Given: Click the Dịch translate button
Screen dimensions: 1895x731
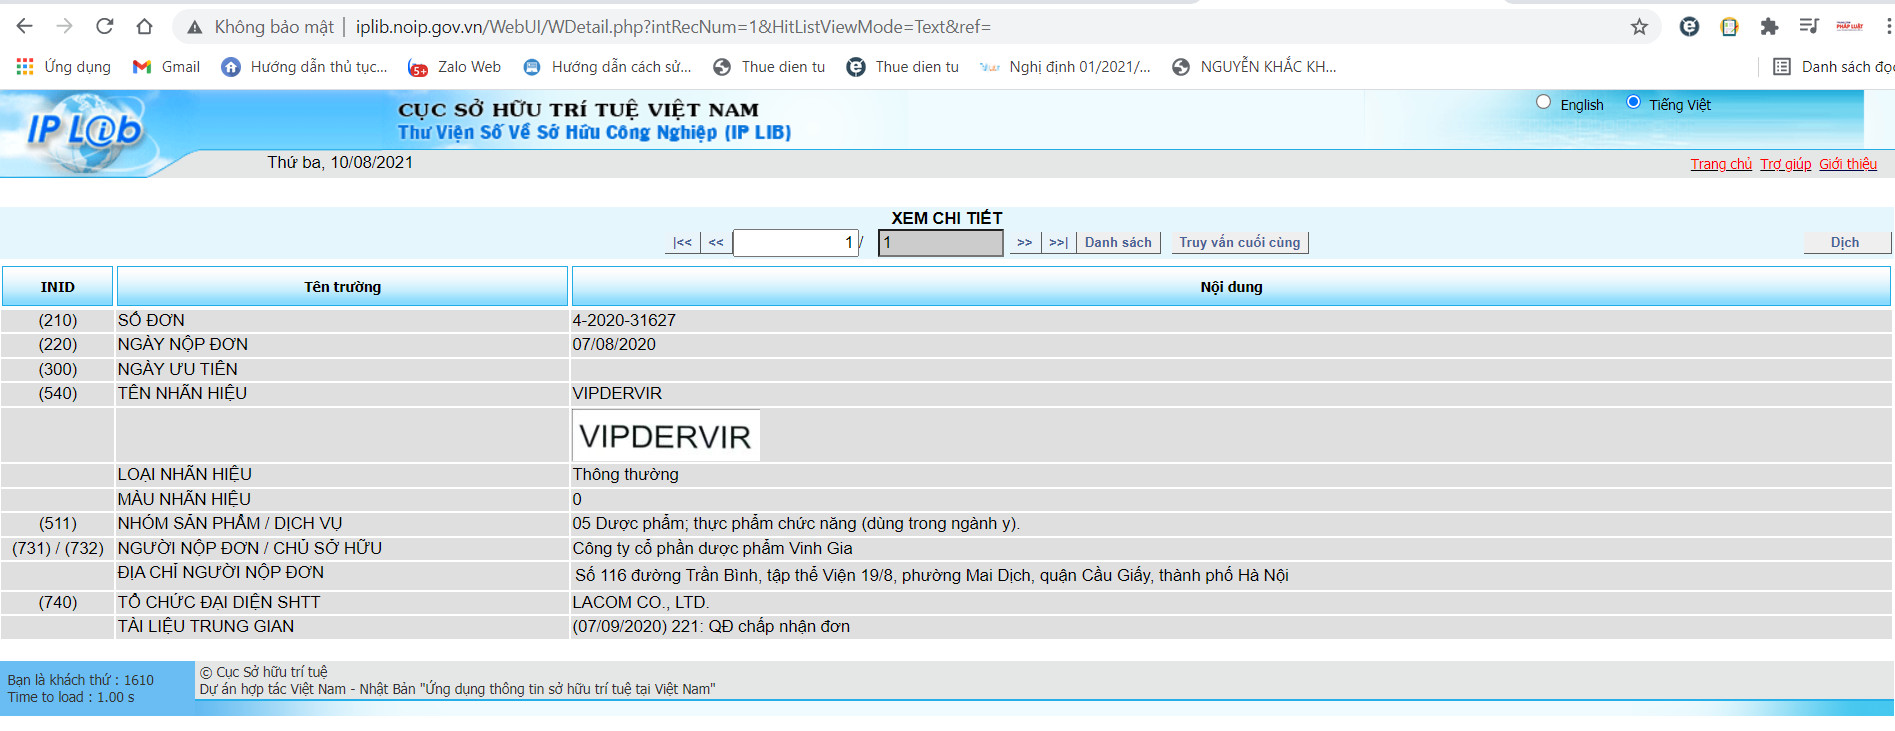Looking at the screenshot, I should tap(1845, 243).
